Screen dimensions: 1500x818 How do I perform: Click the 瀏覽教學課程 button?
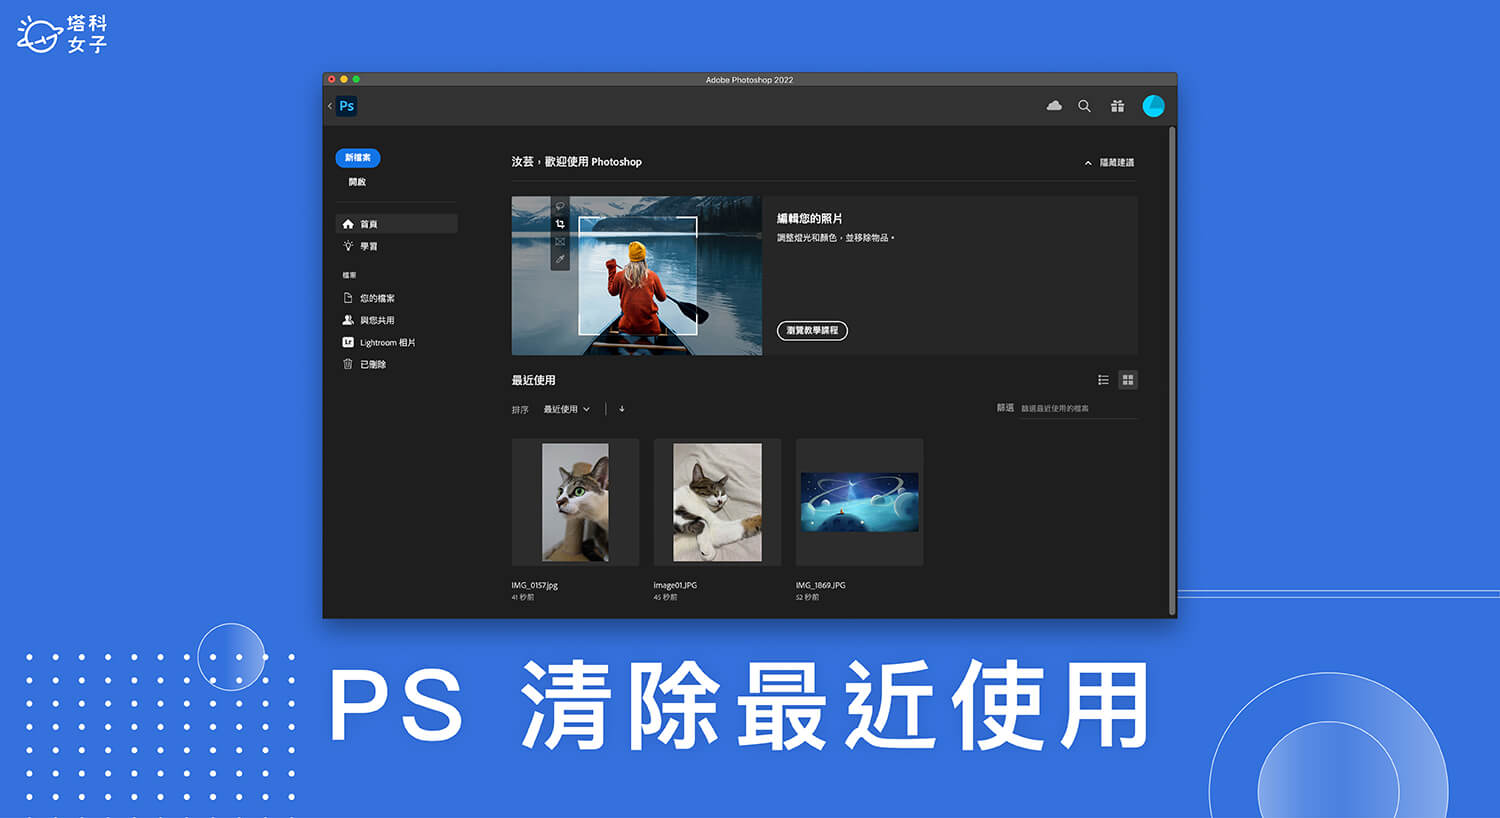(812, 330)
